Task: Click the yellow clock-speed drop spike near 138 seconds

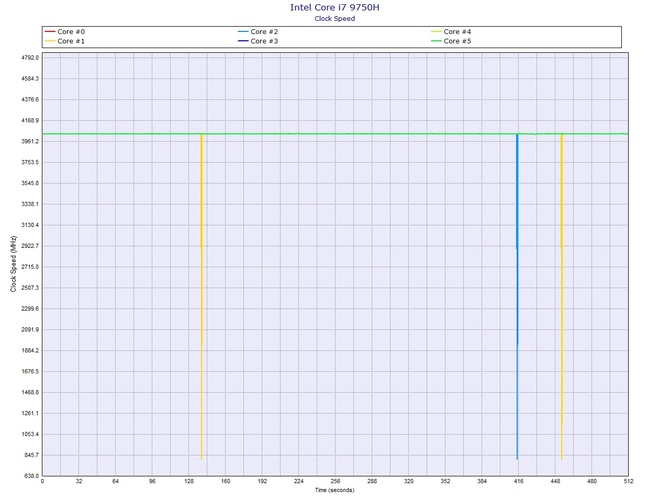Action: [x=201, y=297]
